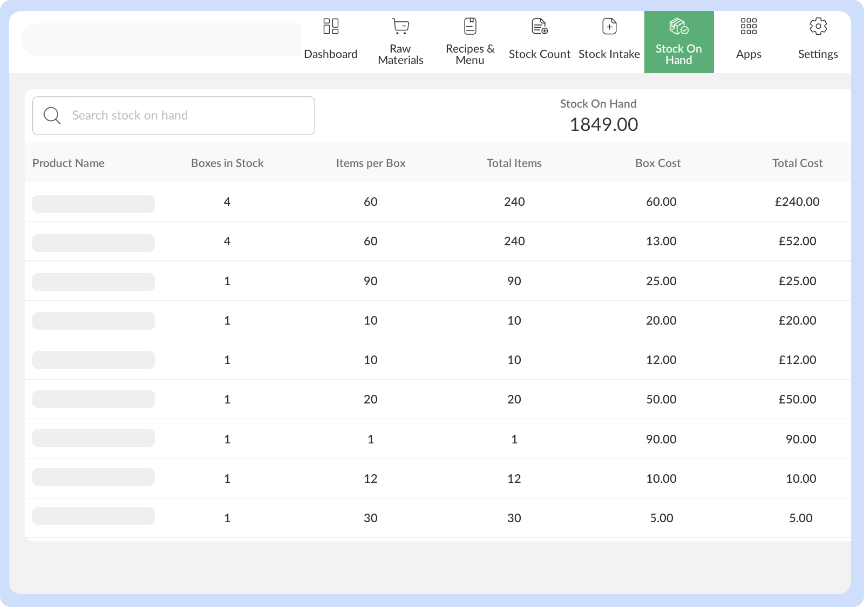
Task: Open the Recipes & Menu icon
Action: click(x=470, y=26)
